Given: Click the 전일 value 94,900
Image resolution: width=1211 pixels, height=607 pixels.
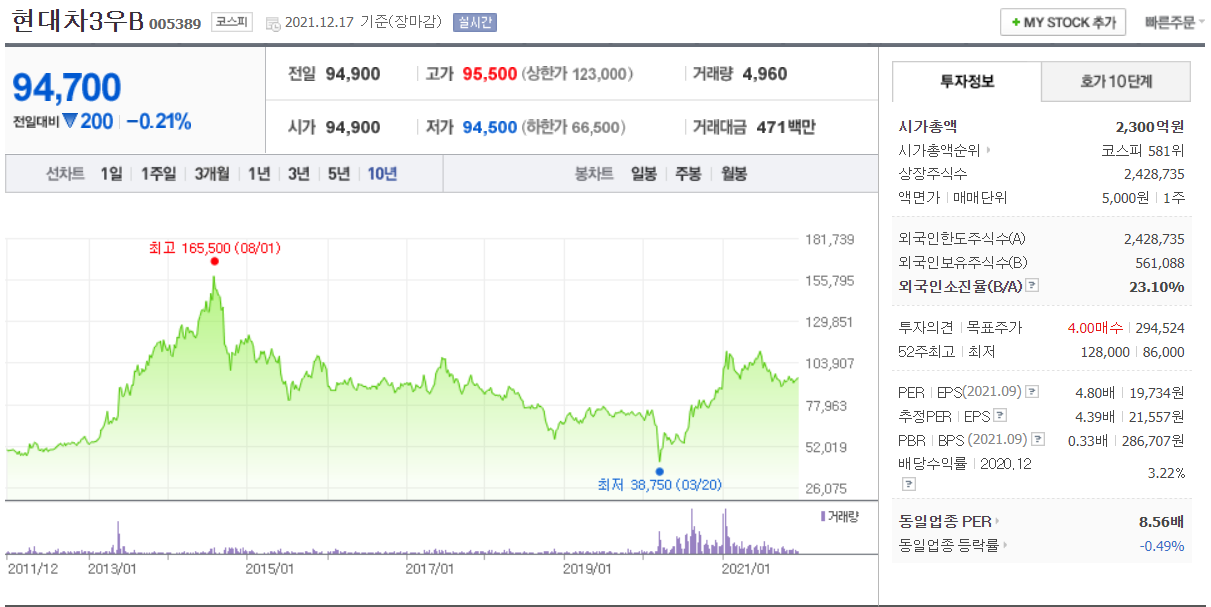Looking at the screenshot, I should [x=353, y=74].
